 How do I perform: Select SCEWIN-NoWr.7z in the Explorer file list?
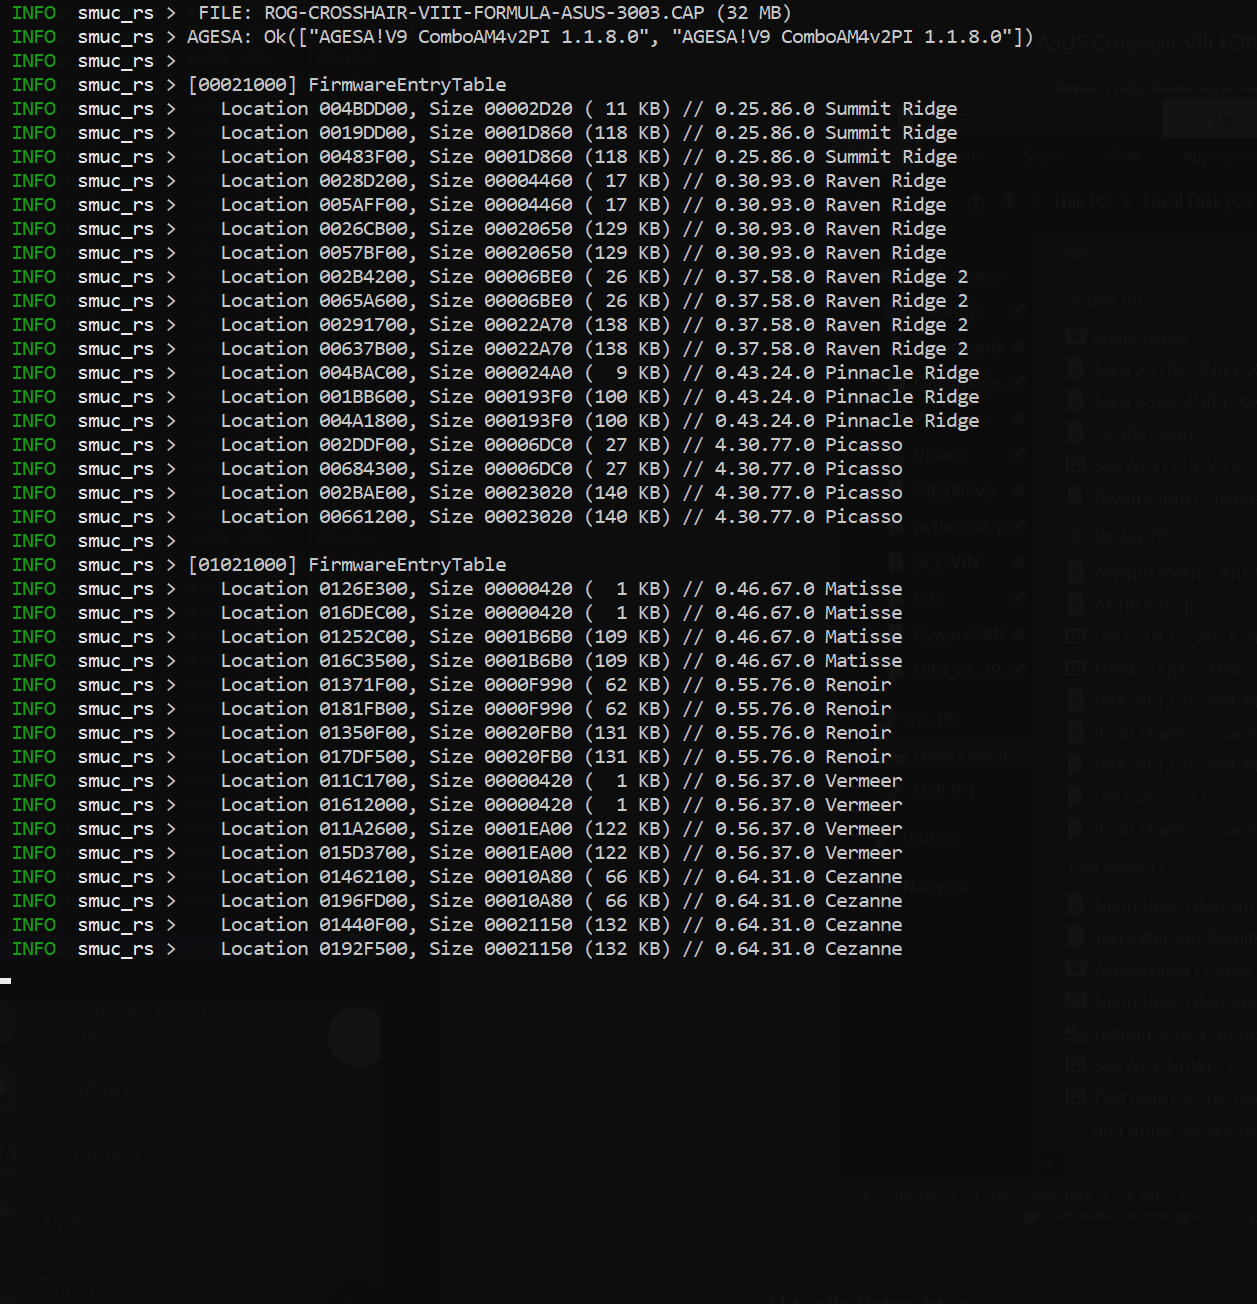click(x=1165, y=1065)
